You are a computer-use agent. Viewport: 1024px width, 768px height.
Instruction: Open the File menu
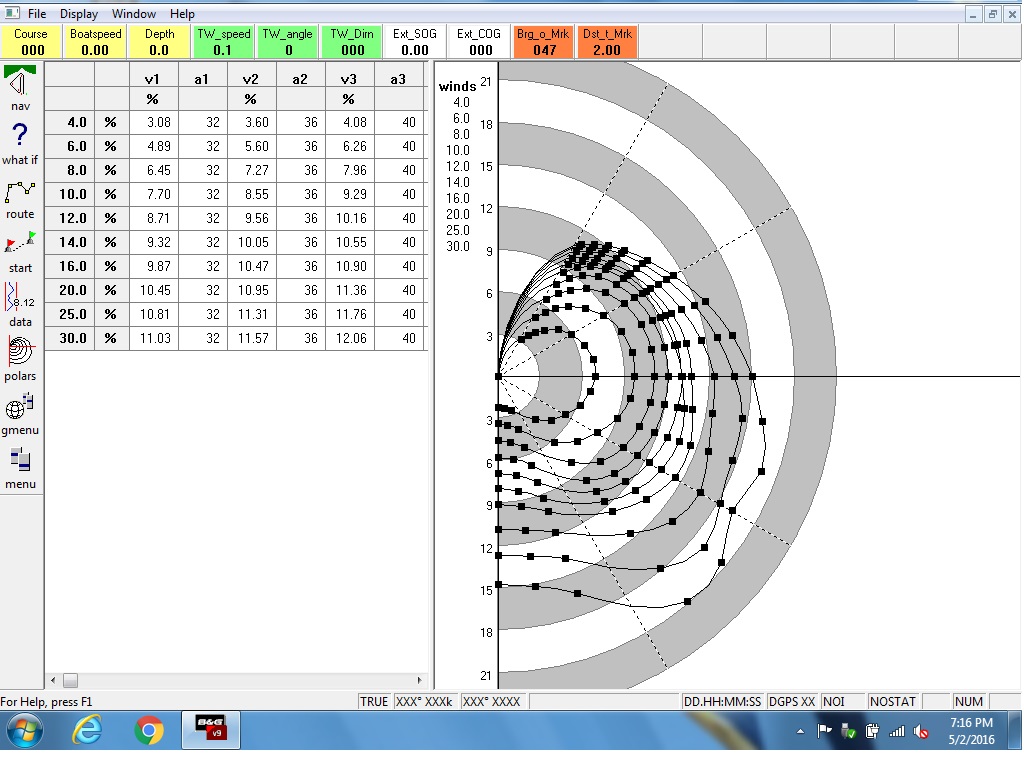click(37, 14)
